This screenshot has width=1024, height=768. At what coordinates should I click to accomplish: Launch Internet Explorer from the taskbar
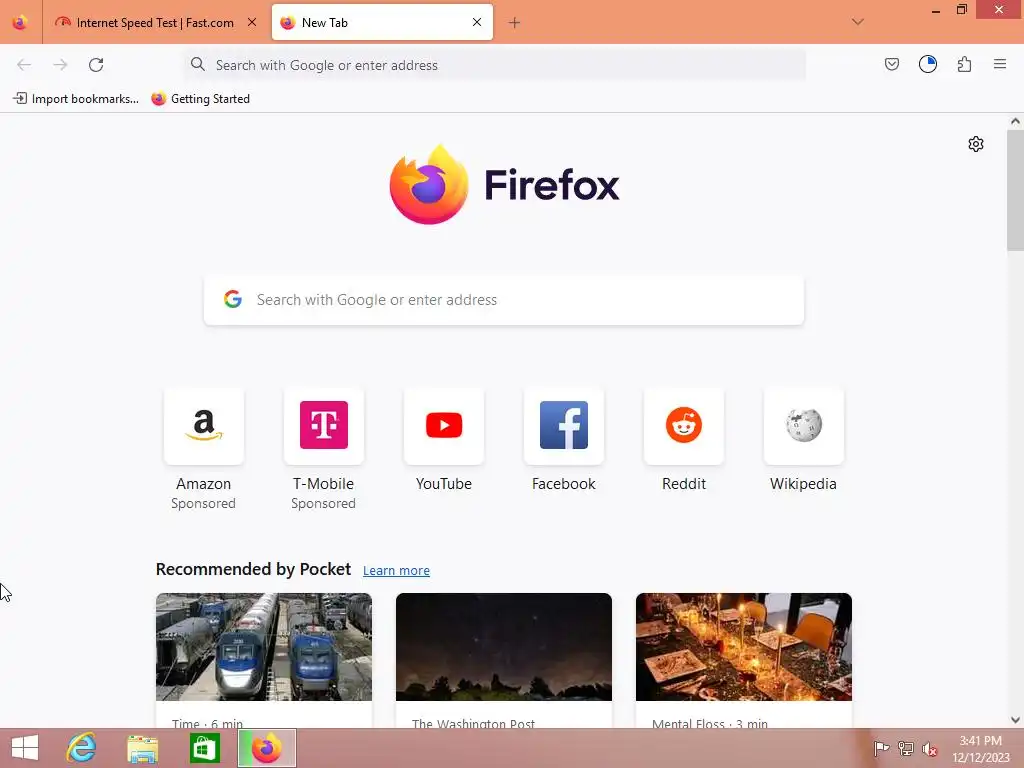[81, 748]
